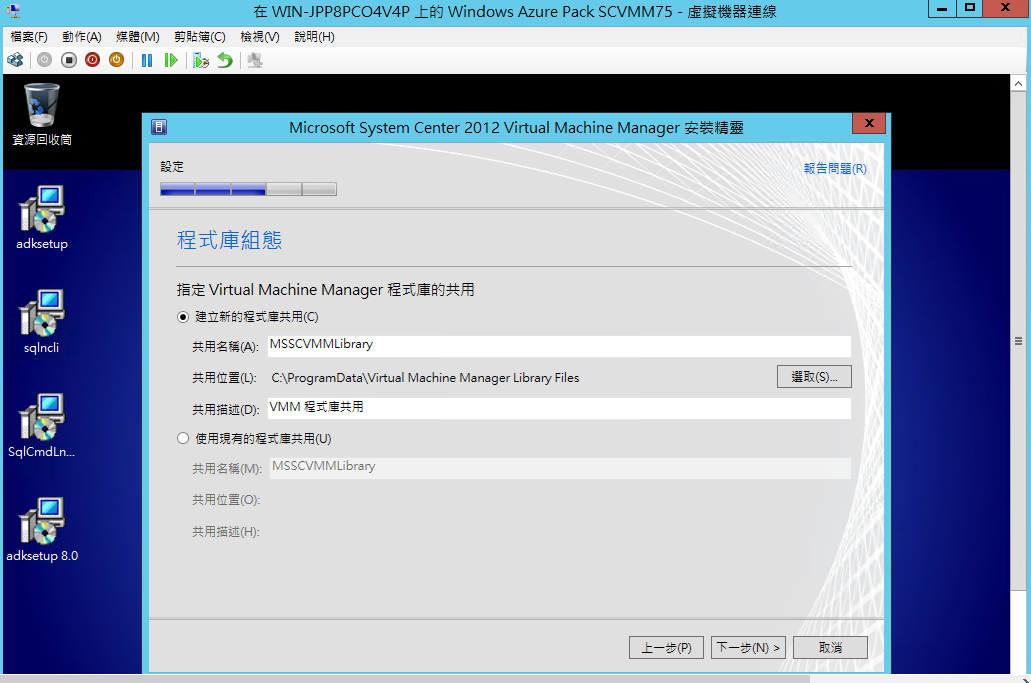
Task: Click the green Revert arrow icon
Action: (225, 60)
